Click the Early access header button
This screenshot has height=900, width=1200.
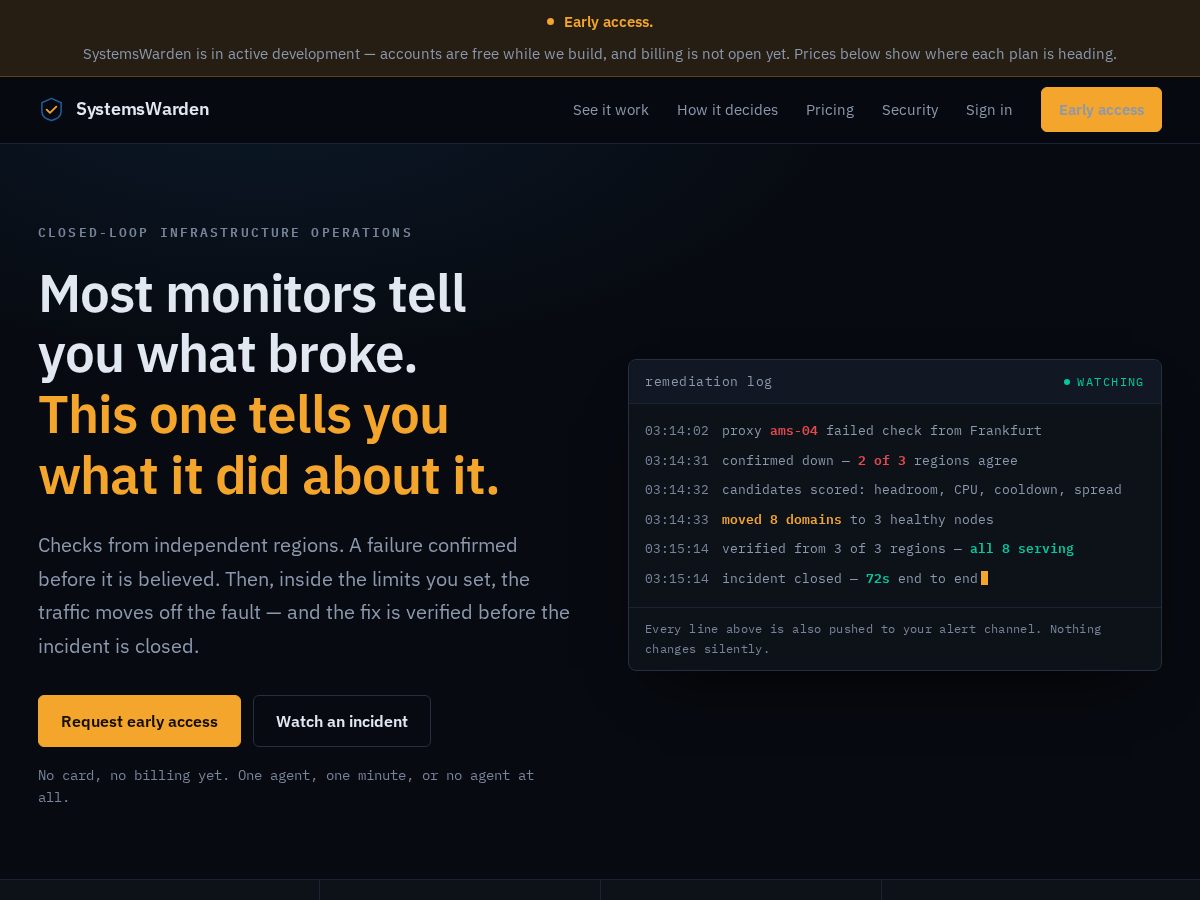coord(1101,110)
